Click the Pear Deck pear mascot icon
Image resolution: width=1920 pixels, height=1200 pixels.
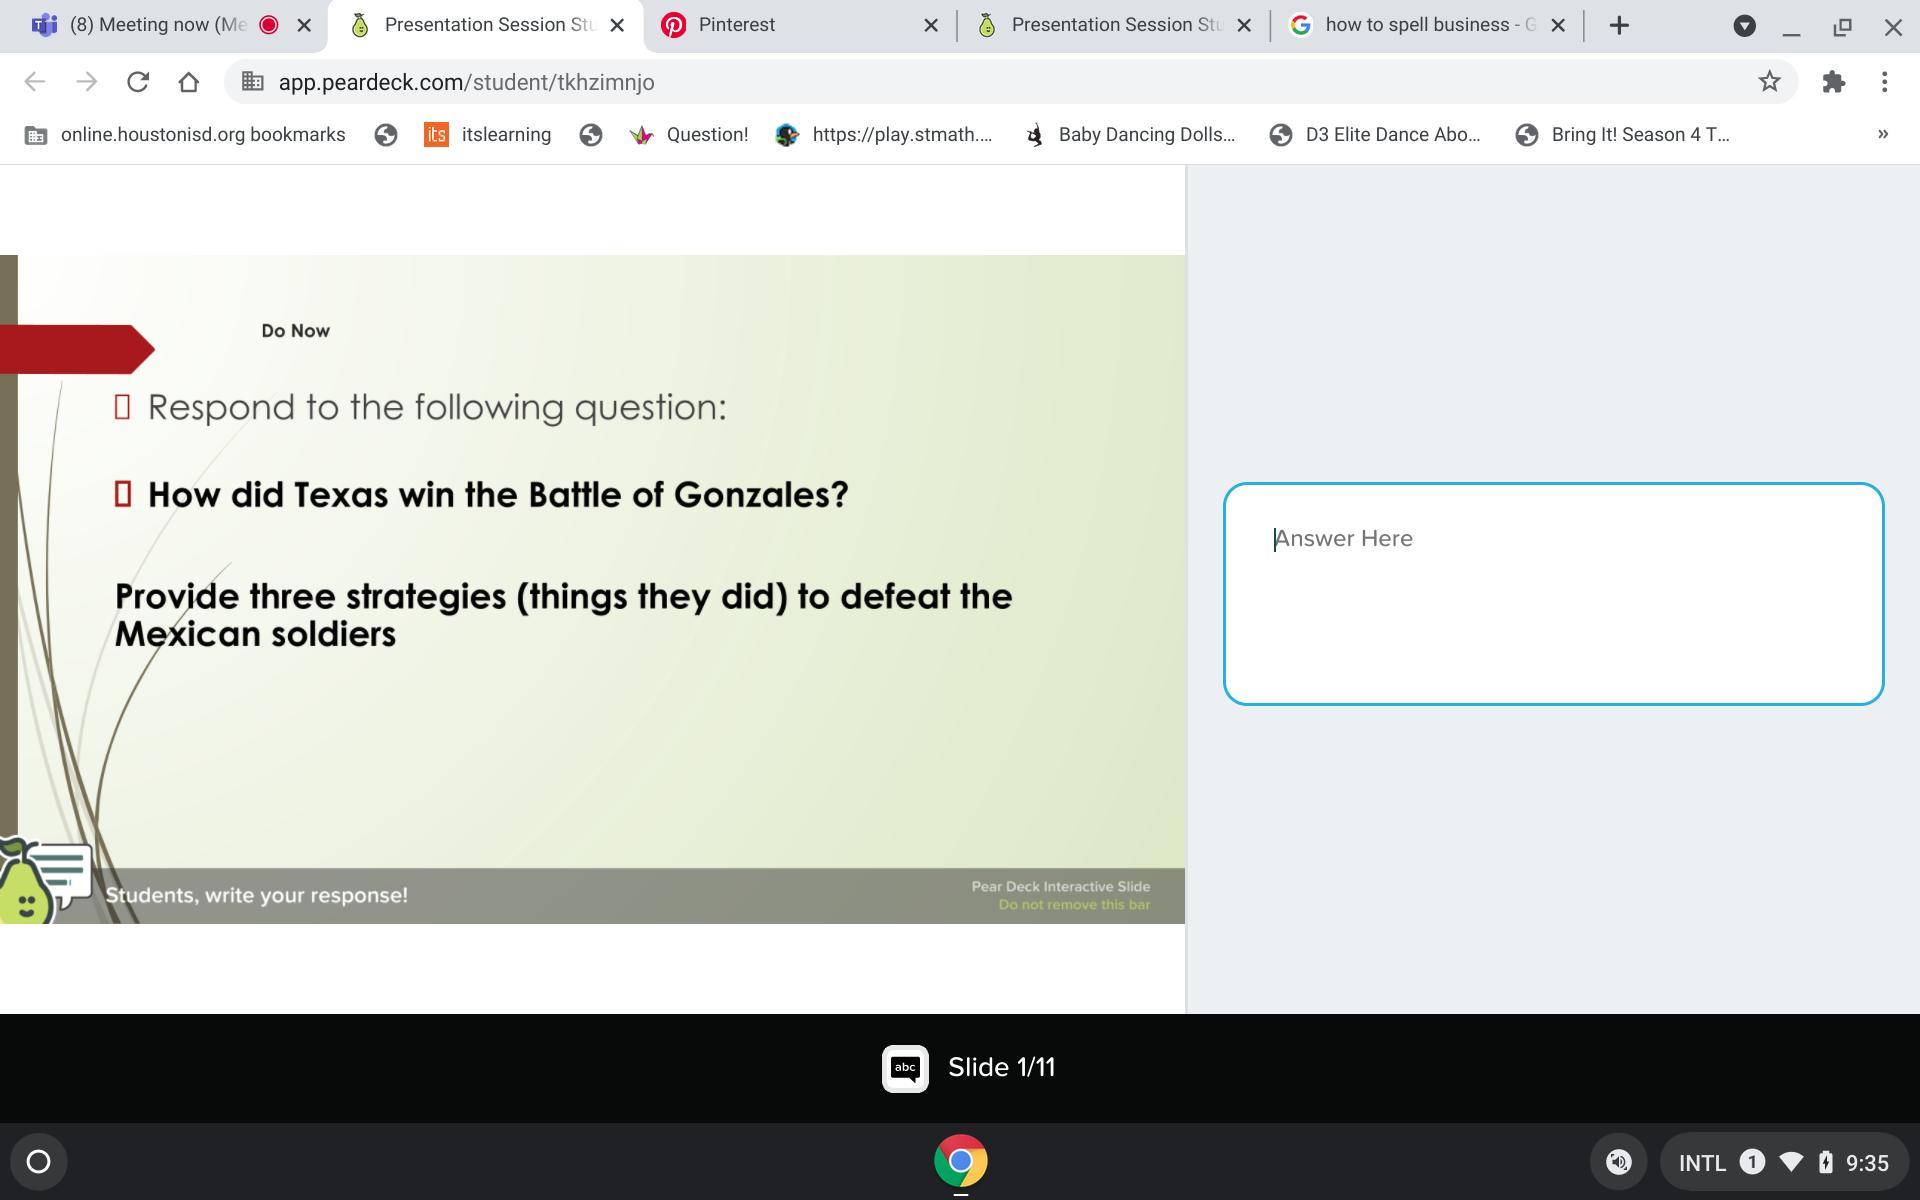click(28, 887)
